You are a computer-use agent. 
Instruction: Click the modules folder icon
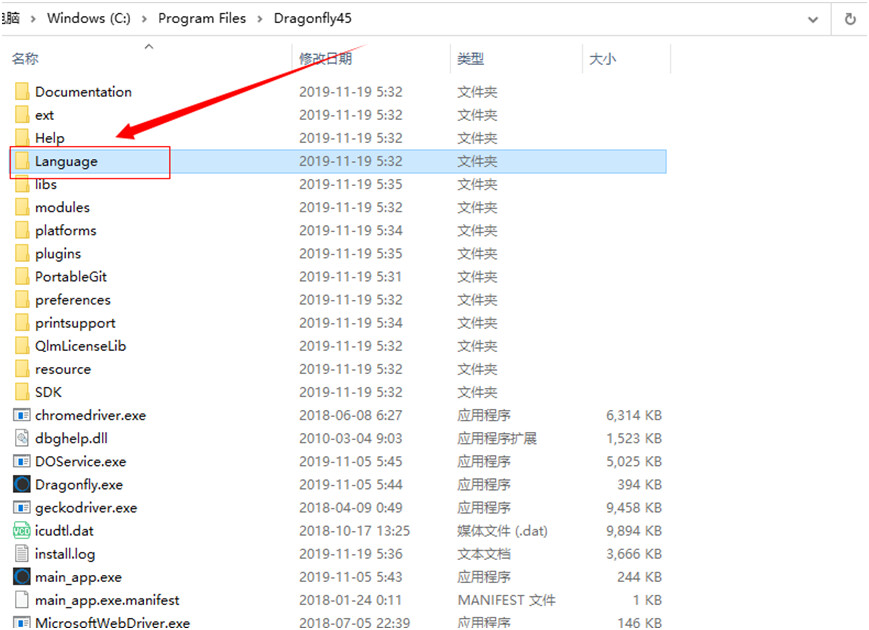(x=22, y=207)
